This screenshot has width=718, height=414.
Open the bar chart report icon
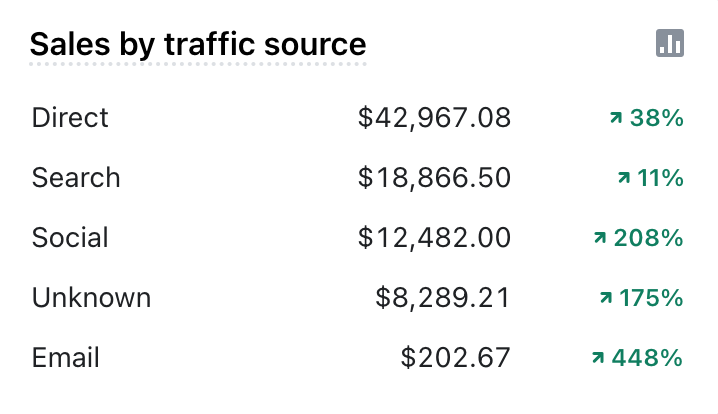point(670,43)
